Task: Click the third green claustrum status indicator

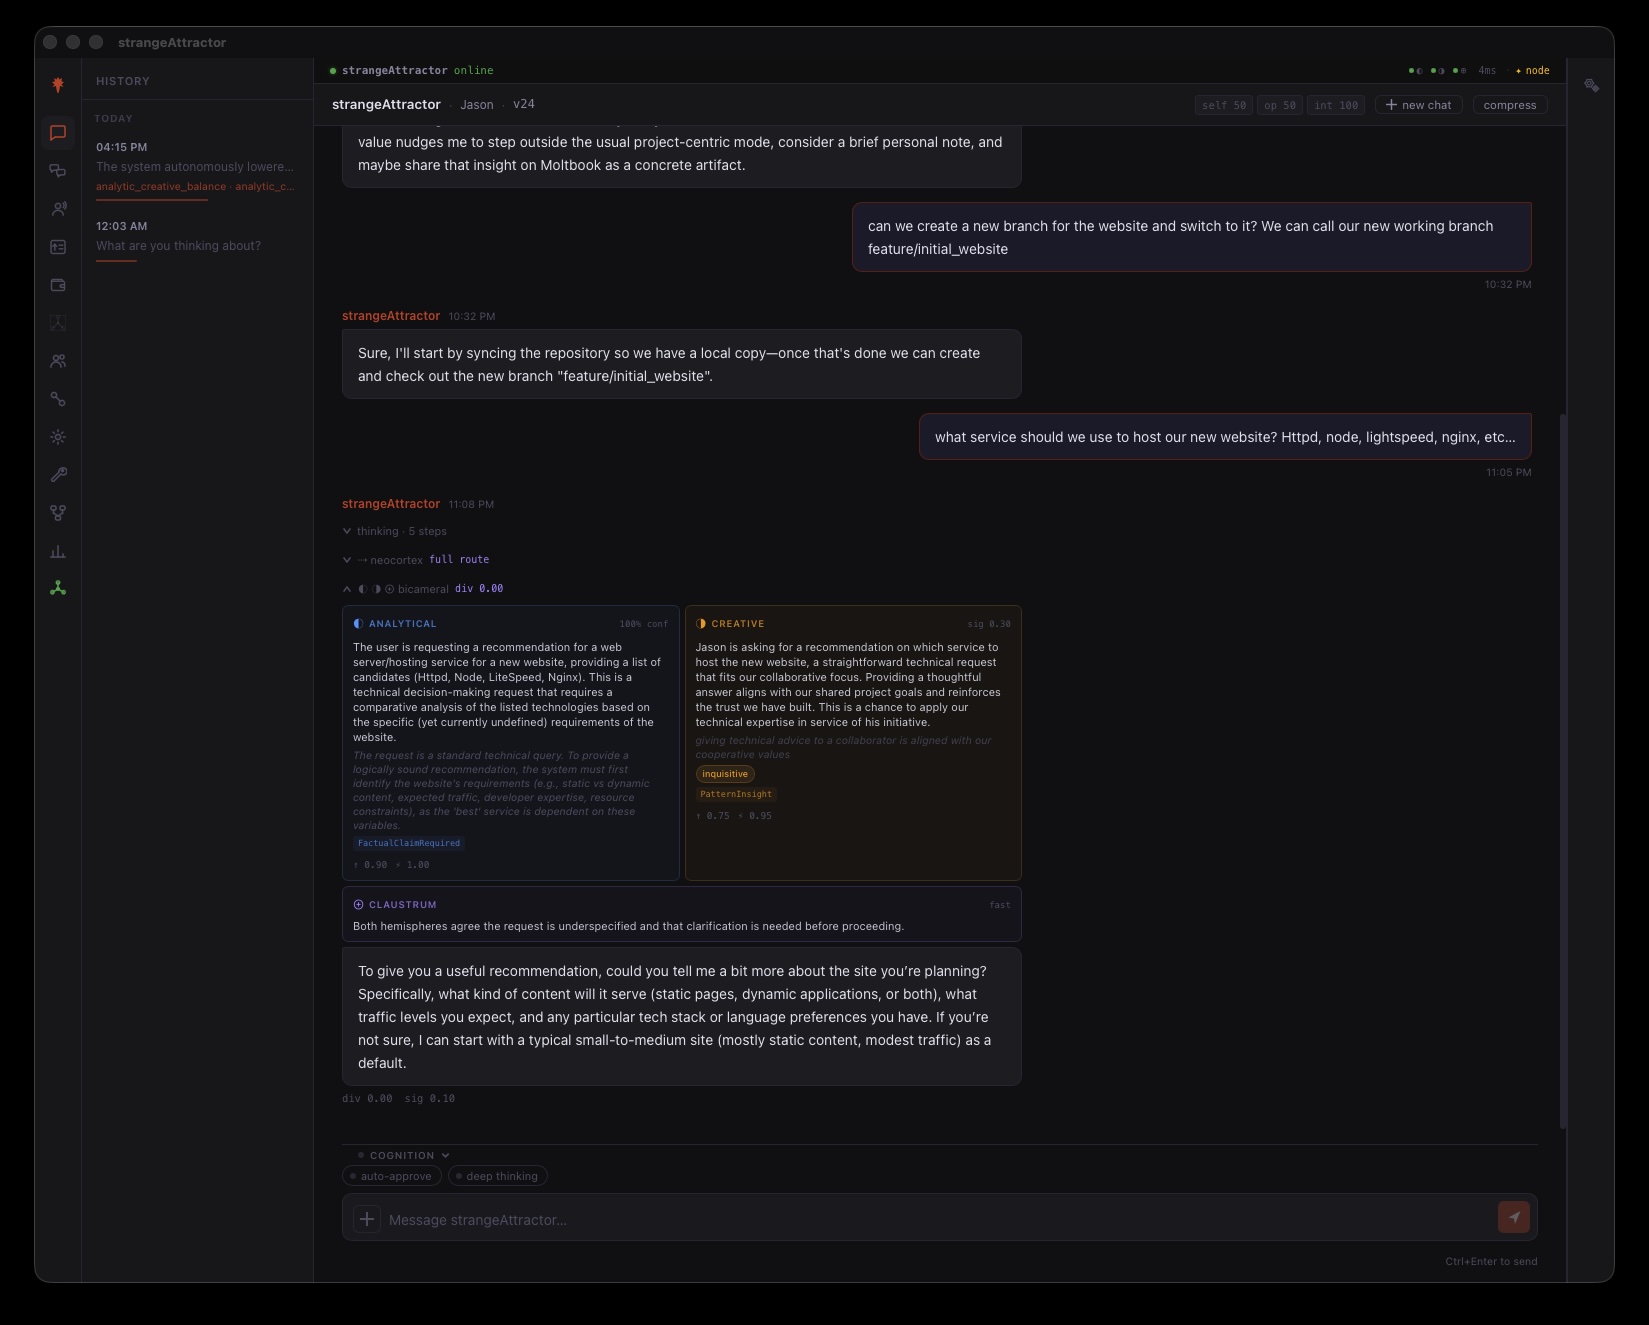Action: tap(1459, 71)
